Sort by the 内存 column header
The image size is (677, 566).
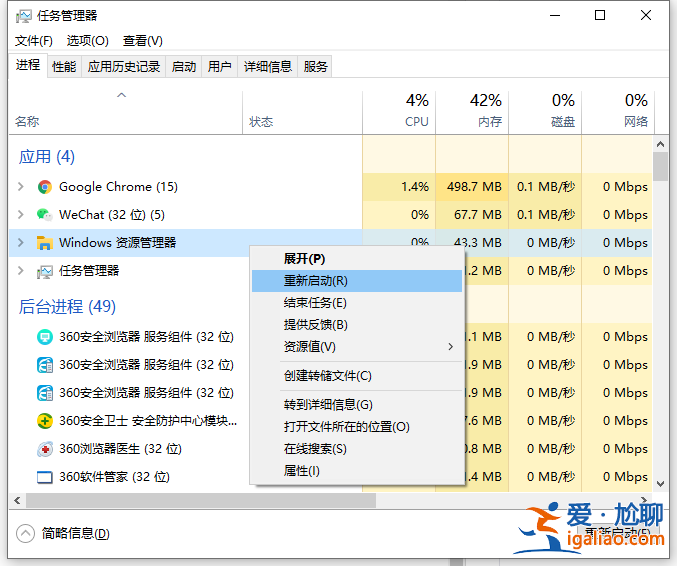(x=472, y=112)
